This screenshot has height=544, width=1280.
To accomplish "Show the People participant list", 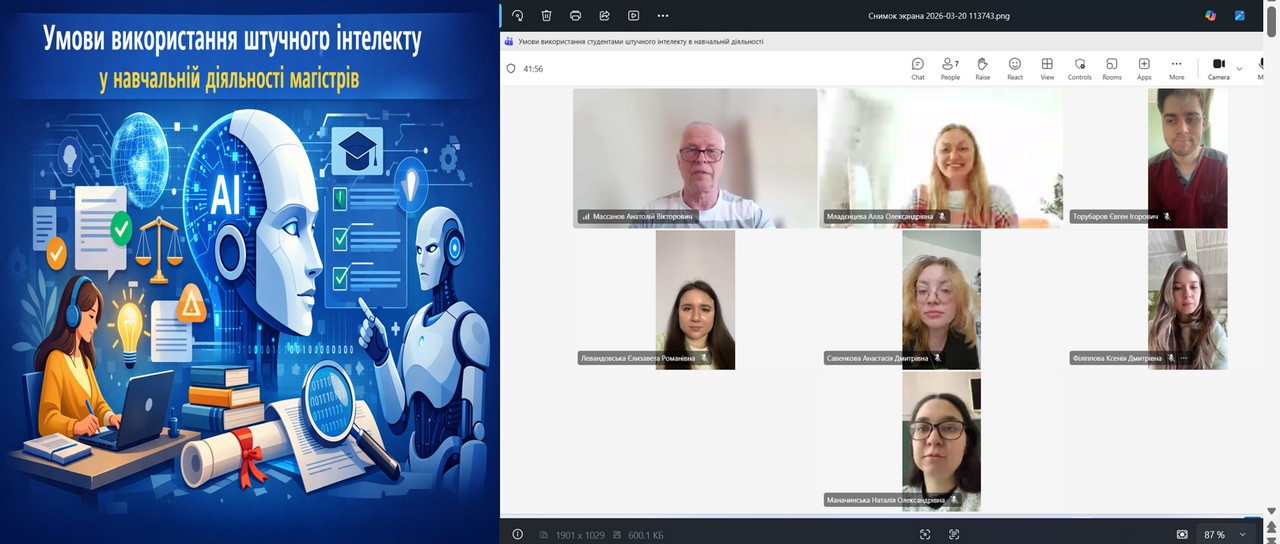I will [950, 68].
